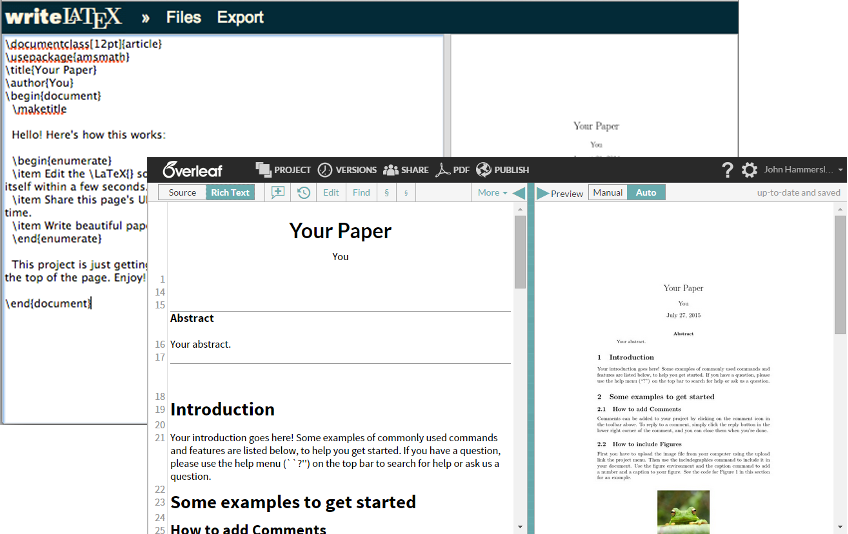Open the Export menu in writeLaTeX
Screen dimensions: 848x534
point(240,17)
